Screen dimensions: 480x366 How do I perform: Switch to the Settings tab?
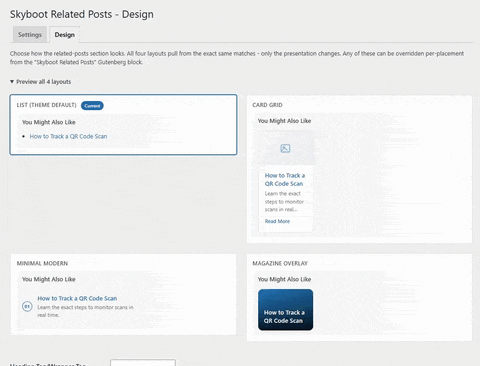[30, 35]
